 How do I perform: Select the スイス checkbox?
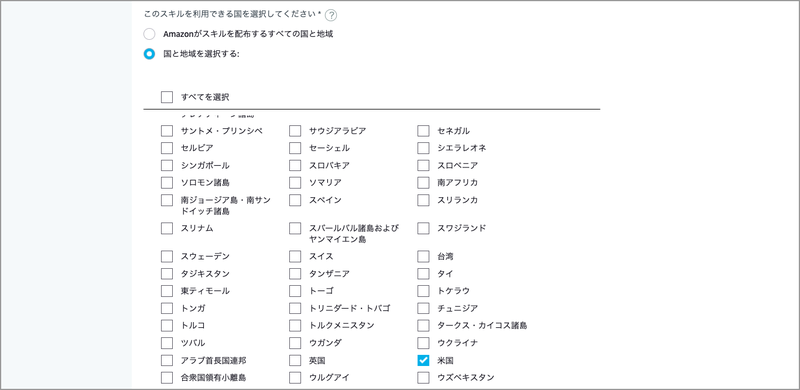pos(295,256)
